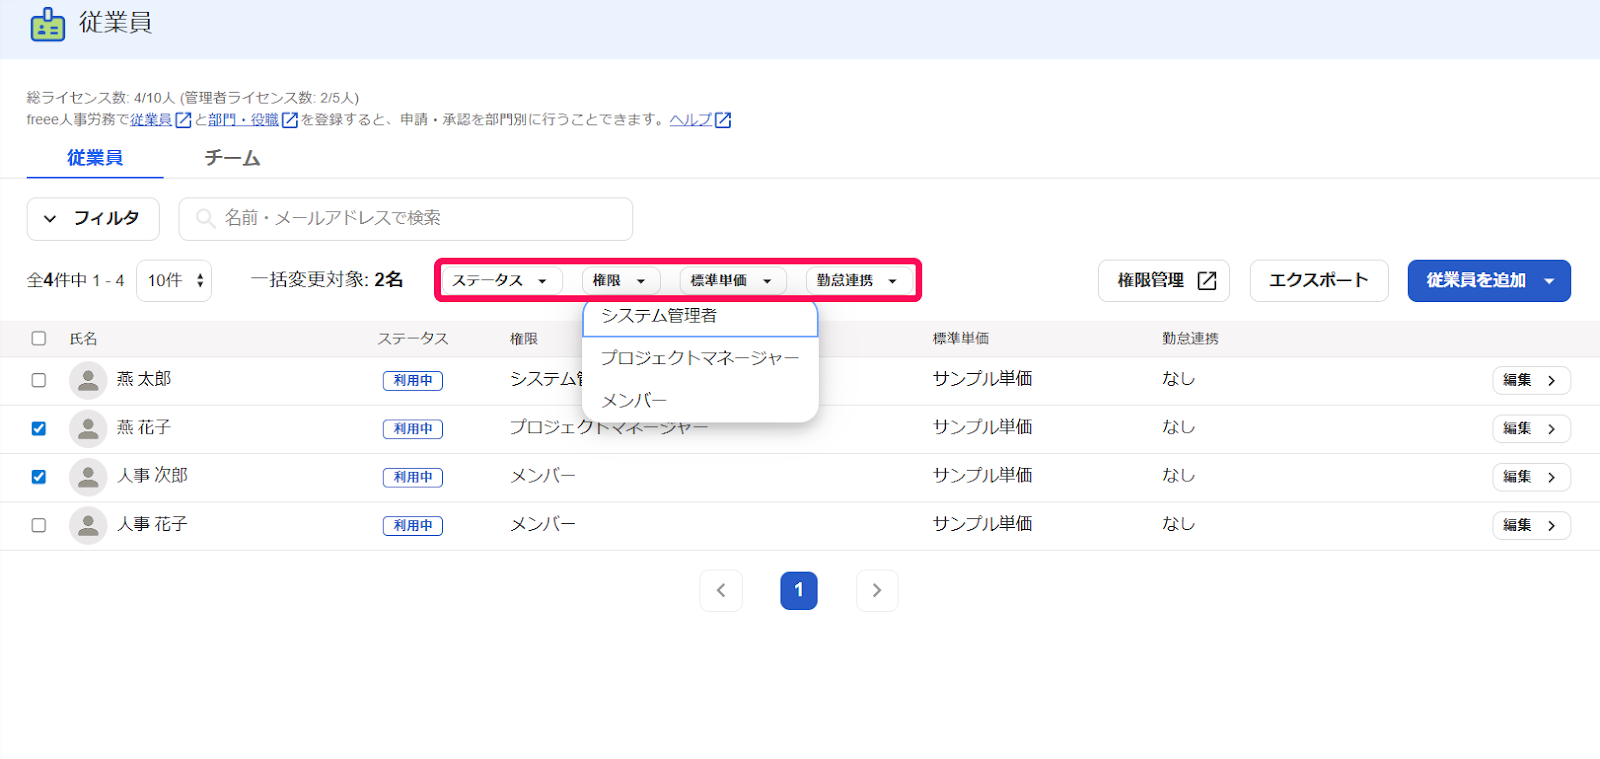Screen dimensions: 1600x759
Task: Open the 10件 page size selector
Action: pyautogui.click(x=174, y=281)
